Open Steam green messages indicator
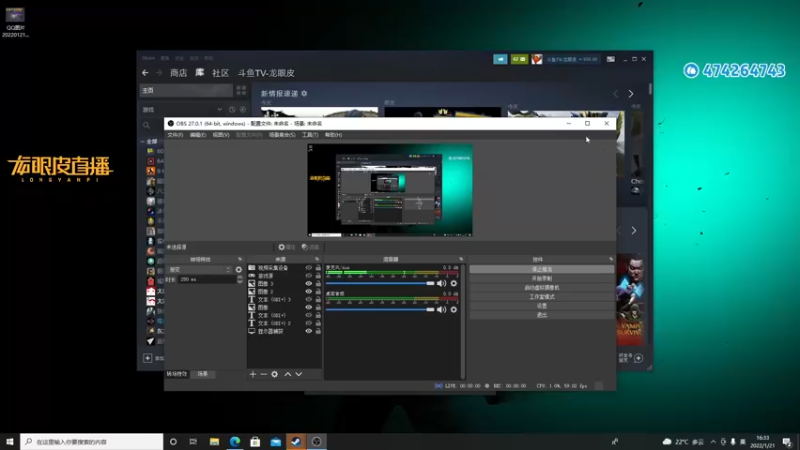 coord(519,59)
